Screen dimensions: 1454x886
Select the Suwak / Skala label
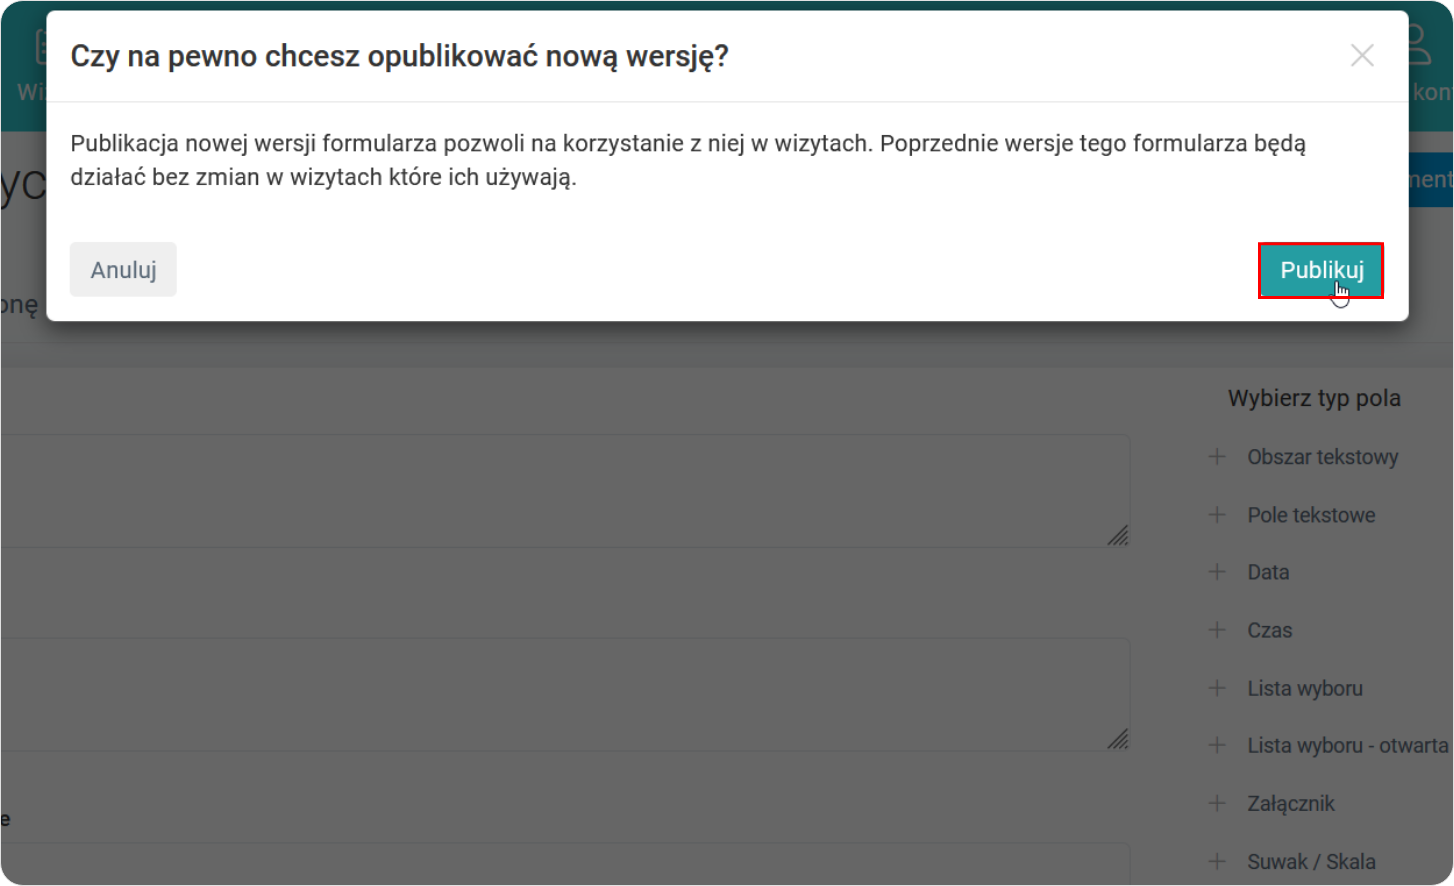tap(1311, 861)
